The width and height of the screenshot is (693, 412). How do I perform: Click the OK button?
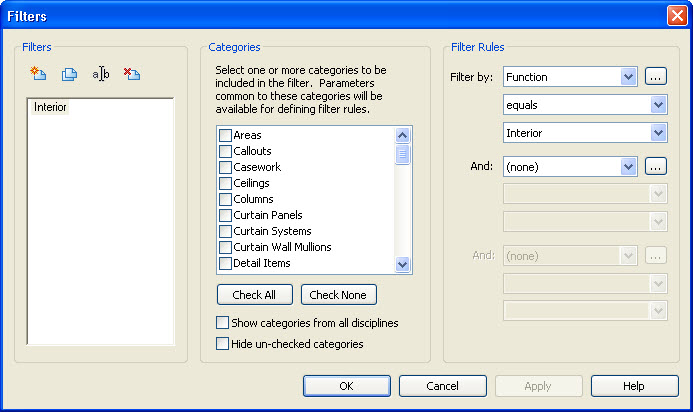[346, 386]
